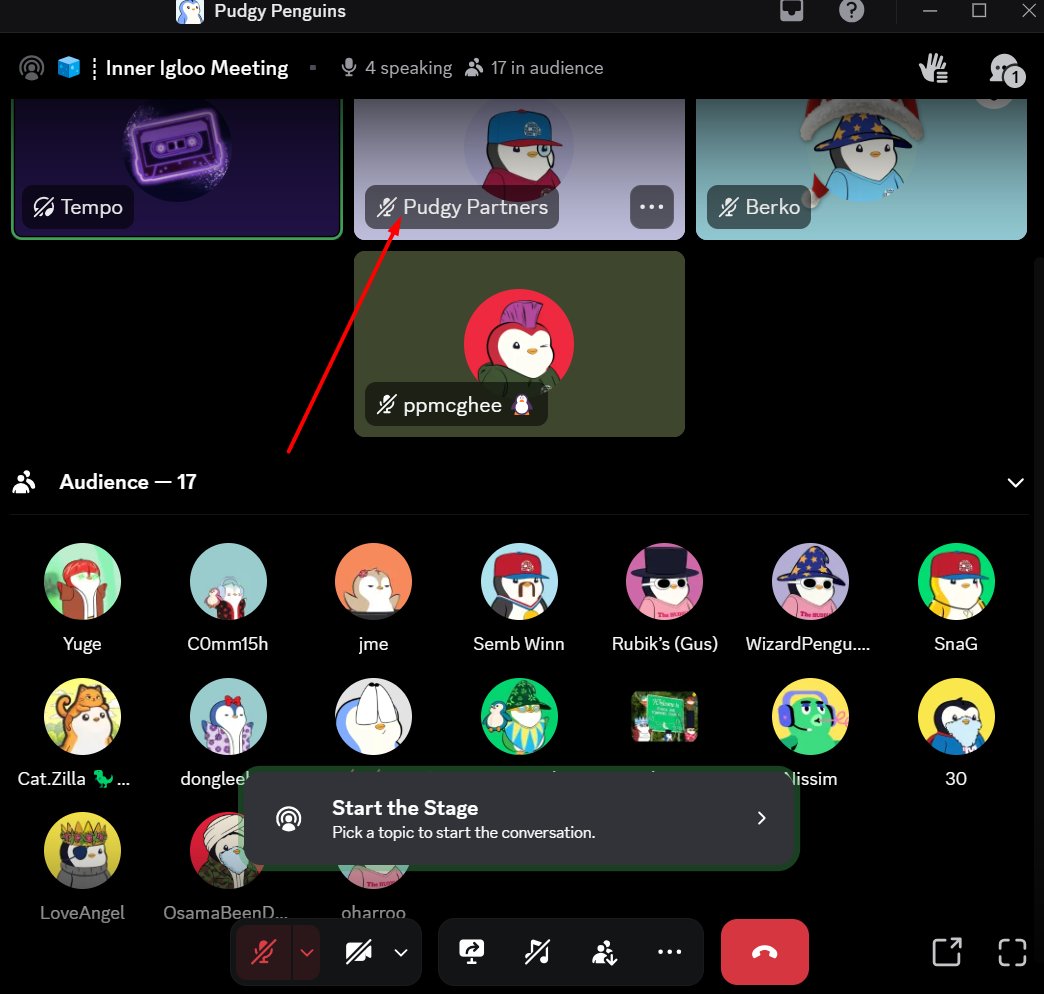Click WizardPengu audience avatar
1044x994 pixels.
[x=810, y=581]
